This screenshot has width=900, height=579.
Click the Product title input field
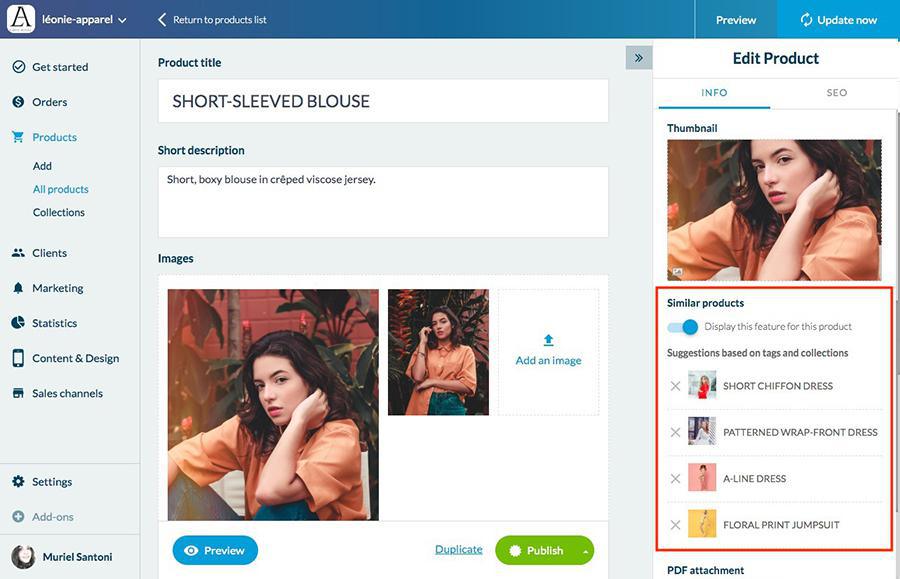[x=383, y=101]
